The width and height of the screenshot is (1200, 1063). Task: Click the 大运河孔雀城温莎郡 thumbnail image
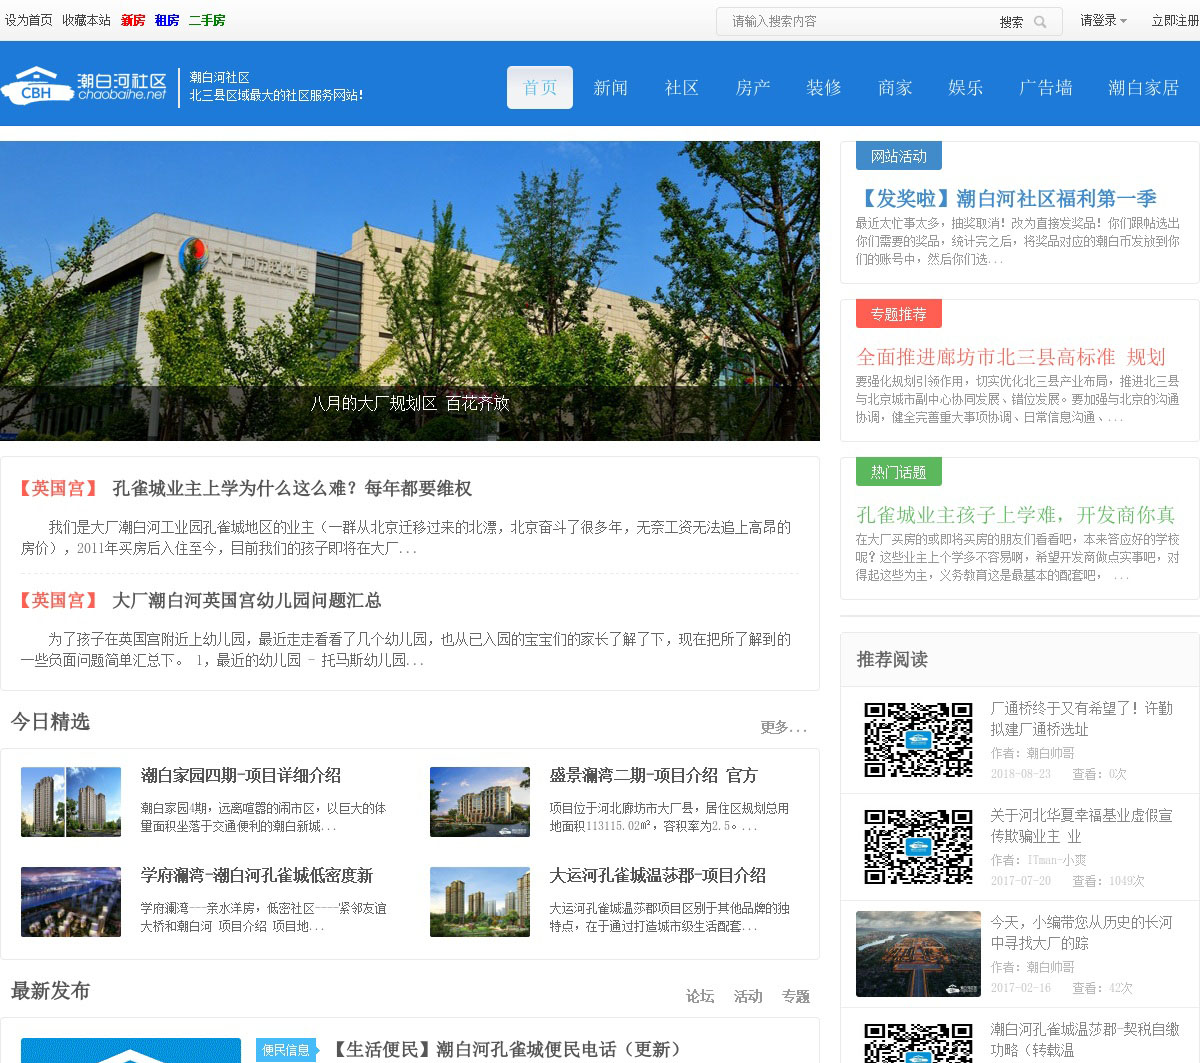pos(480,902)
